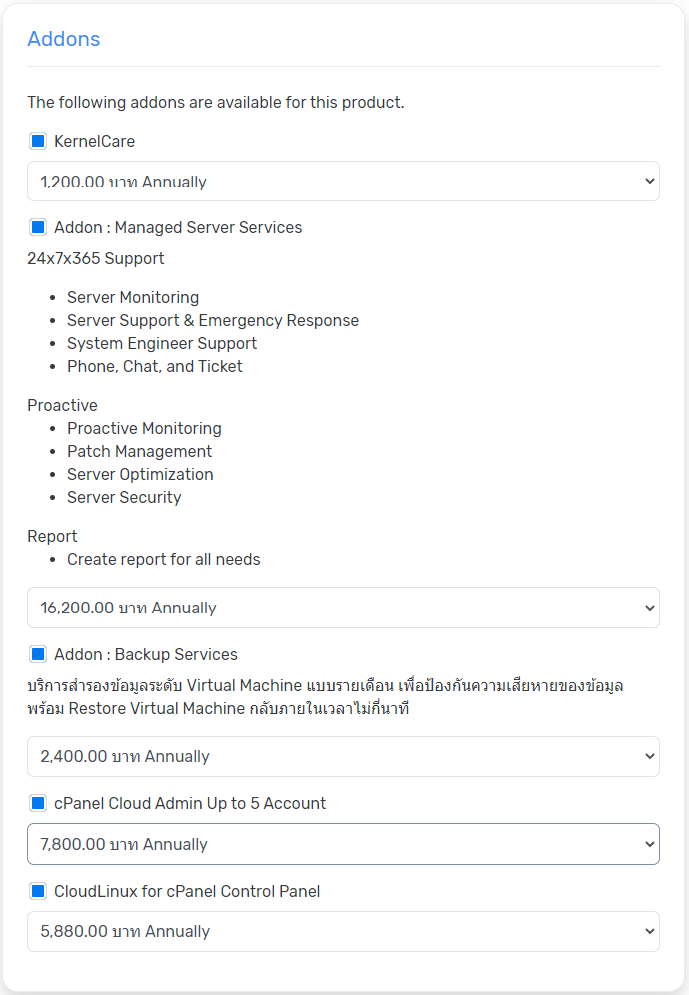Click the '24x7x365 Support' text

coord(96,258)
